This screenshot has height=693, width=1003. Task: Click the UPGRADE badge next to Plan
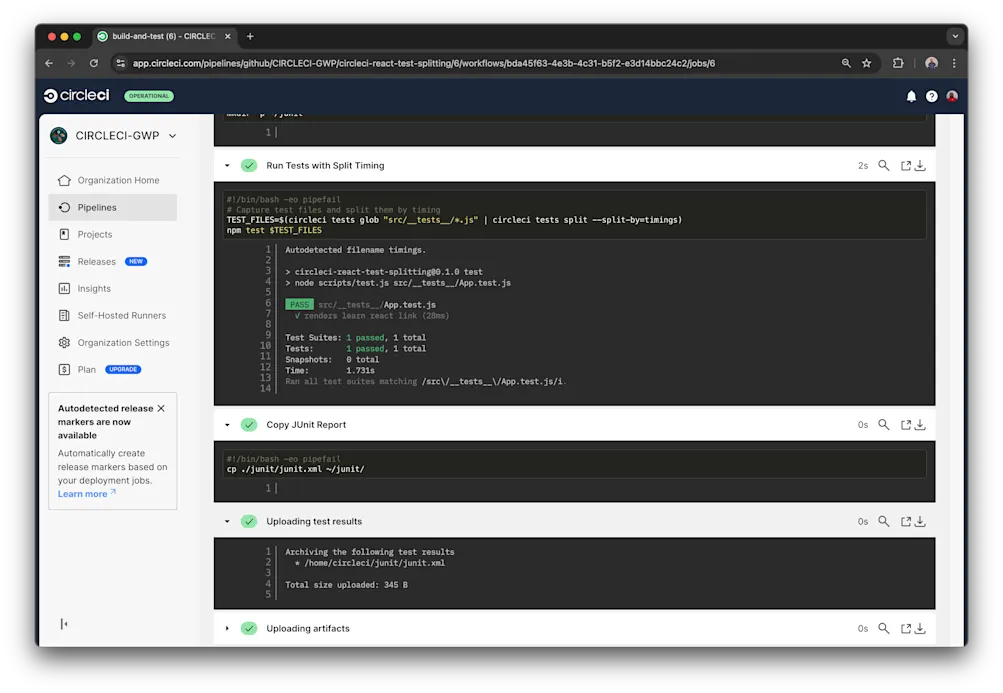(x=123, y=370)
